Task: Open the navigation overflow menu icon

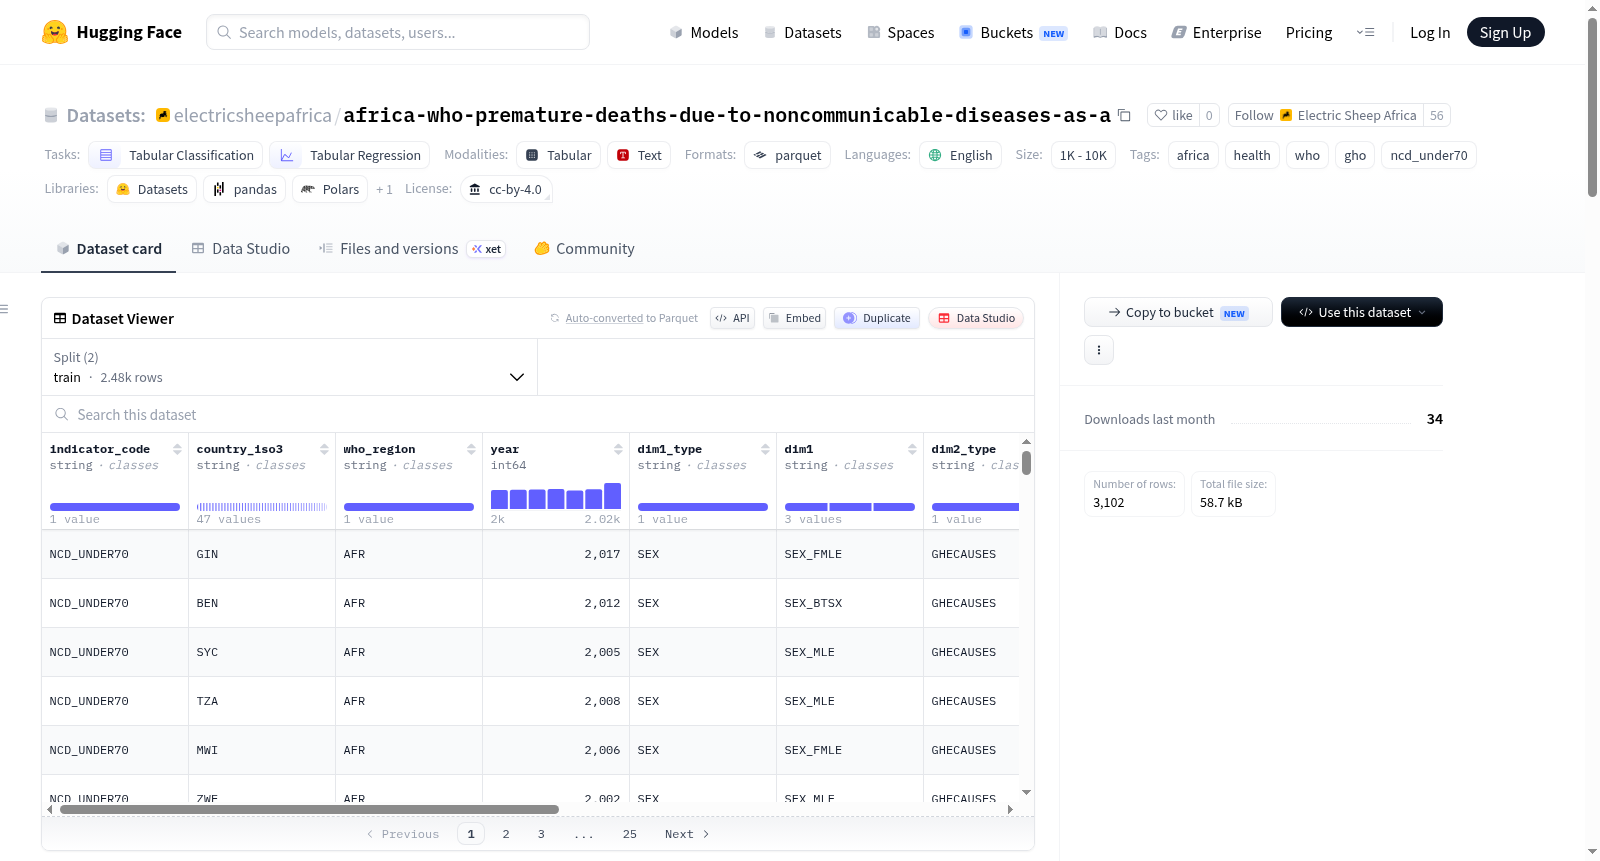Action: coord(1365,32)
